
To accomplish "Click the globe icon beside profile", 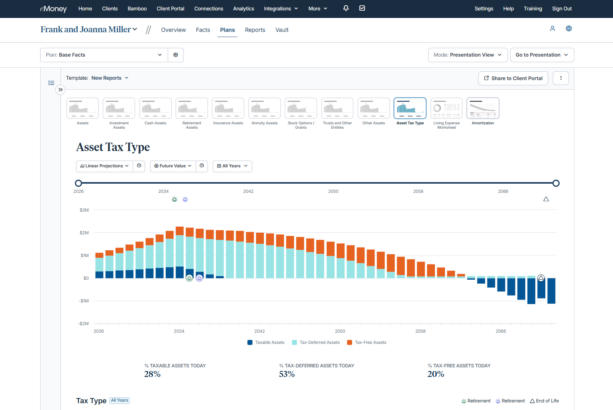I will click(569, 29).
